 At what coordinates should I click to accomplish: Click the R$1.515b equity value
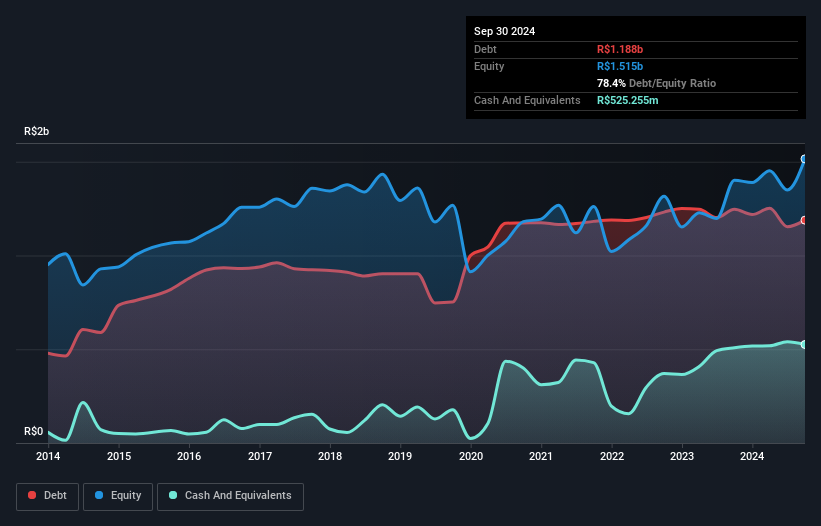pyautogui.click(x=620, y=66)
